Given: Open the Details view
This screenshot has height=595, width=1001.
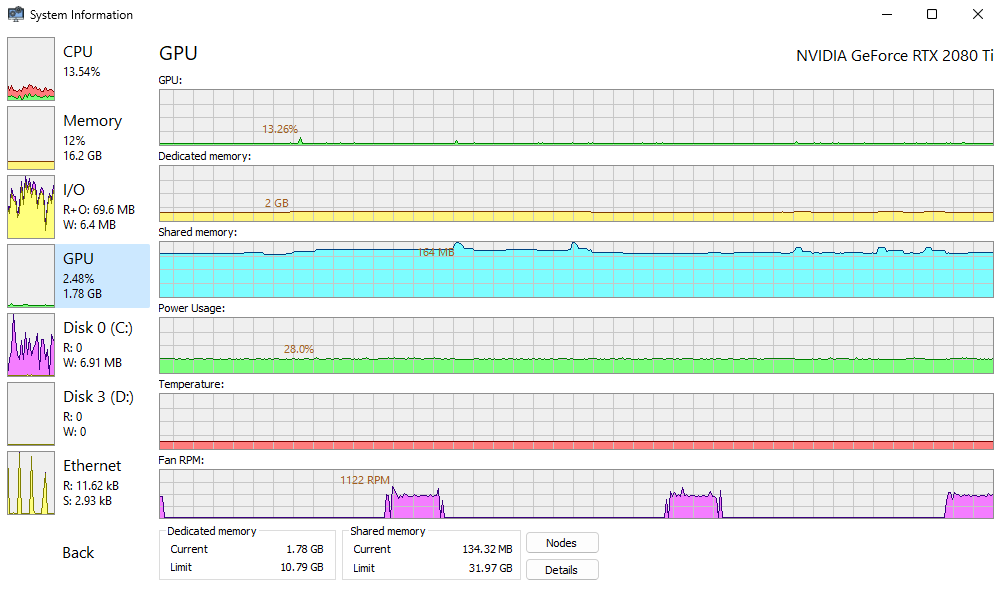Looking at the screenshot, I should click(x=562, y=569).
